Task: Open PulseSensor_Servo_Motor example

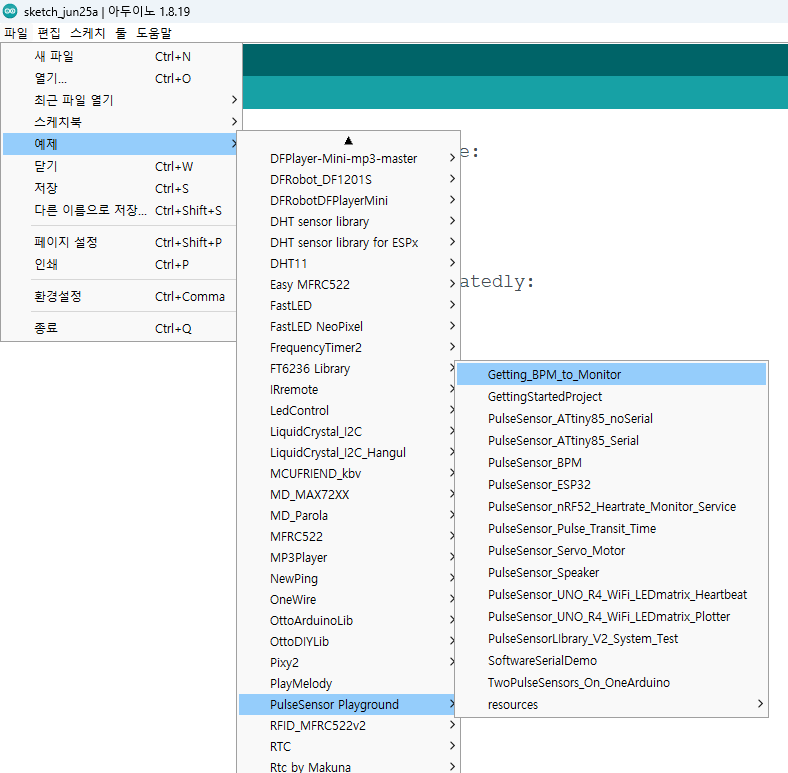Action: coord(612,551)
